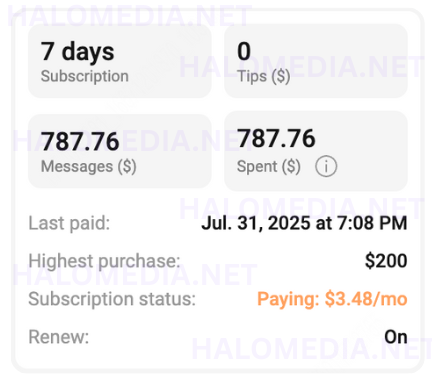Open the 7 days Subscription card
432x377 pixels.
120,61
